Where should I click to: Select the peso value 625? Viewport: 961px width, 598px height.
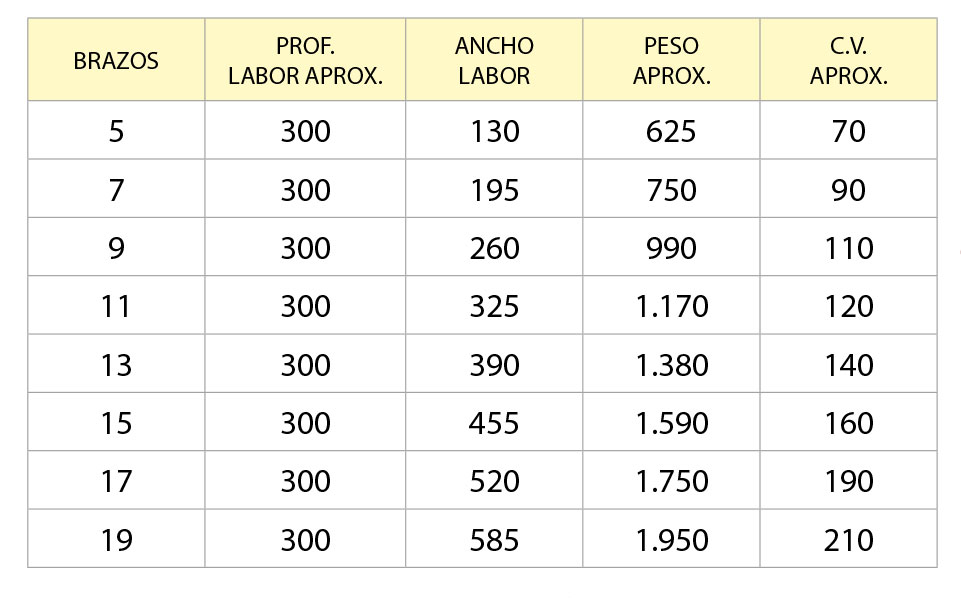[671, 131]
